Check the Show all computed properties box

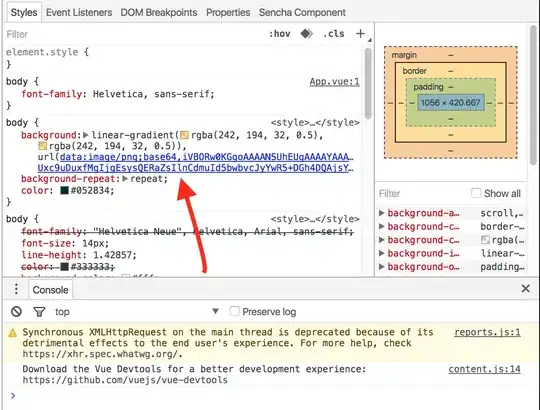pos(476,193)
